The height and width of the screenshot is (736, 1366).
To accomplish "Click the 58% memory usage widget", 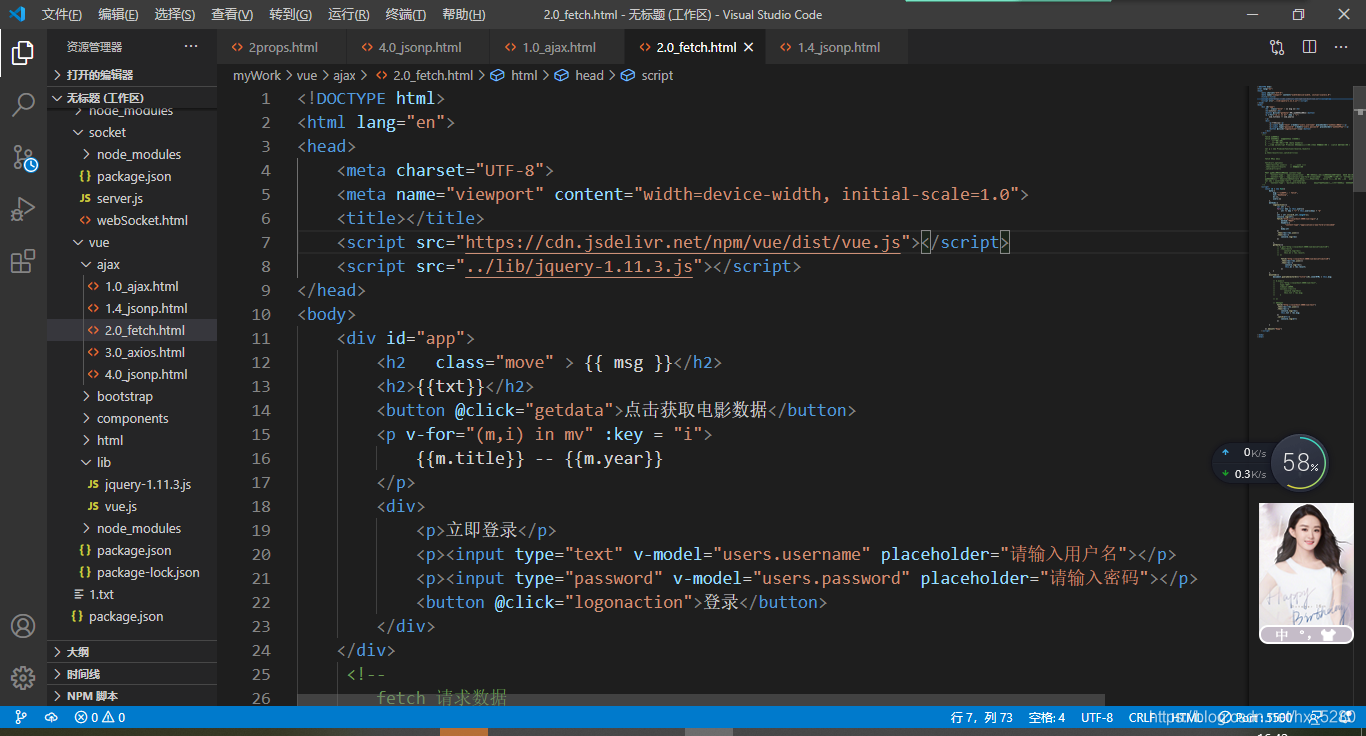I will [1300, 462].
